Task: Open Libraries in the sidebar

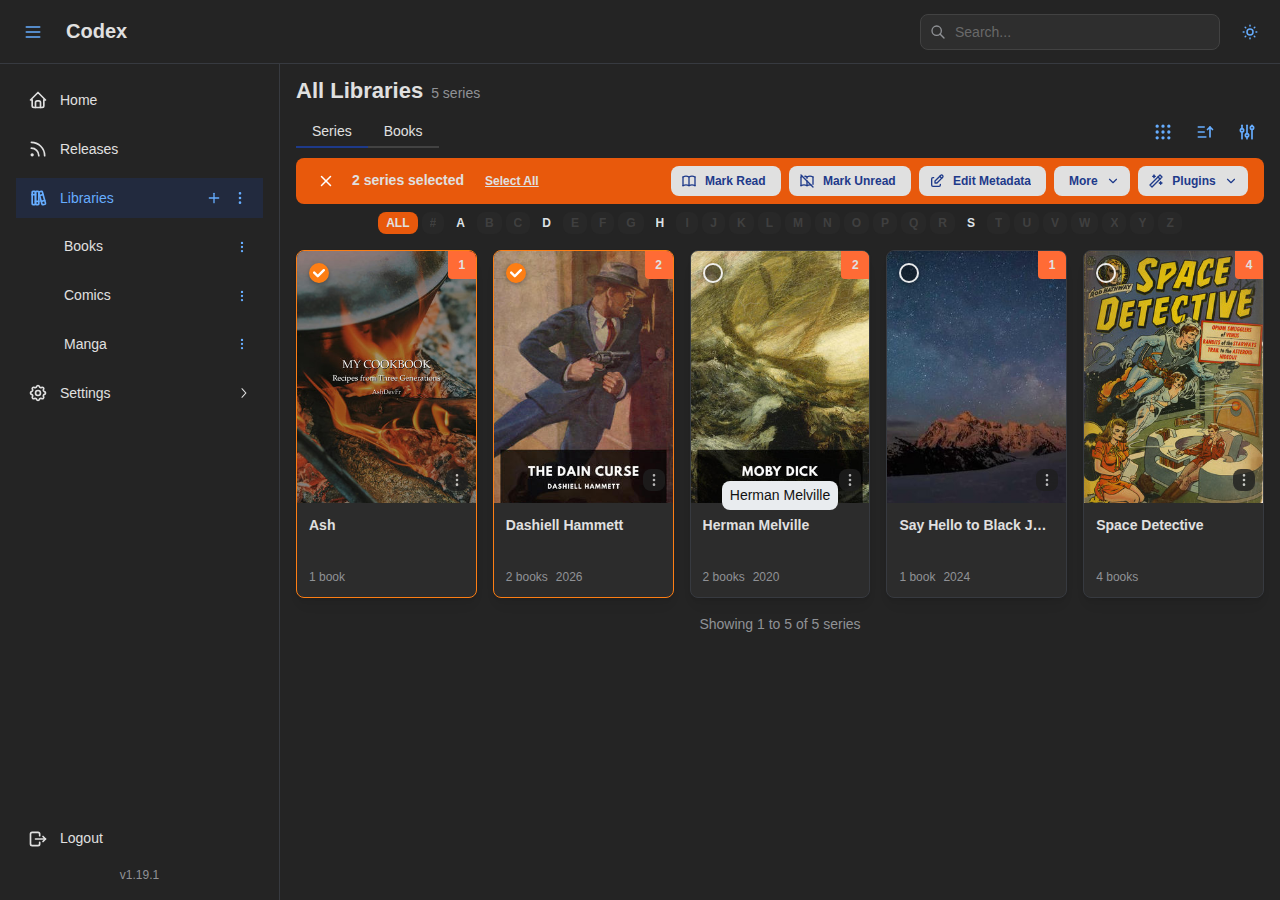Action: [87, 198]
